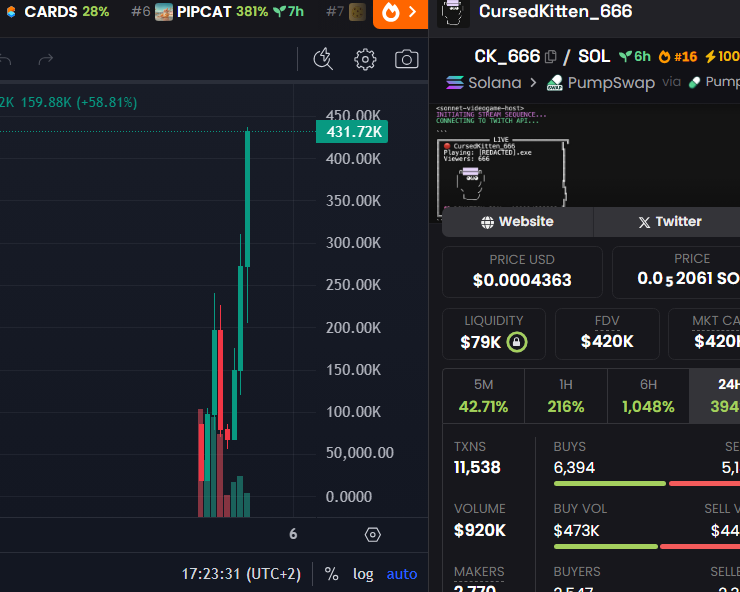Click the #7 trending token thumbnail
740x592 pixels.
pos(357,12)
